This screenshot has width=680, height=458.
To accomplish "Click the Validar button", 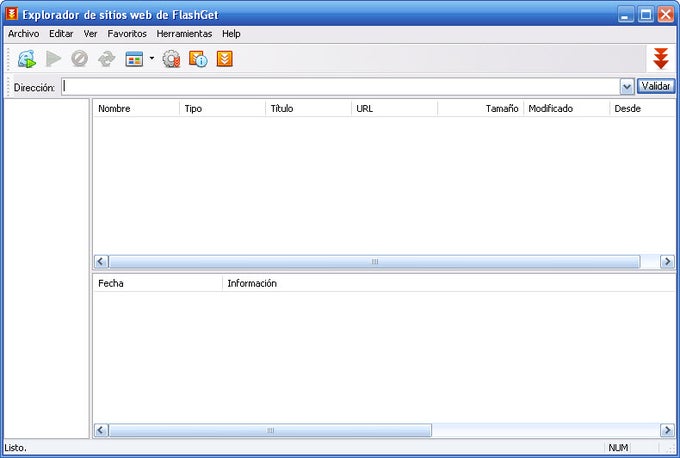I will [x=656, y=86].
